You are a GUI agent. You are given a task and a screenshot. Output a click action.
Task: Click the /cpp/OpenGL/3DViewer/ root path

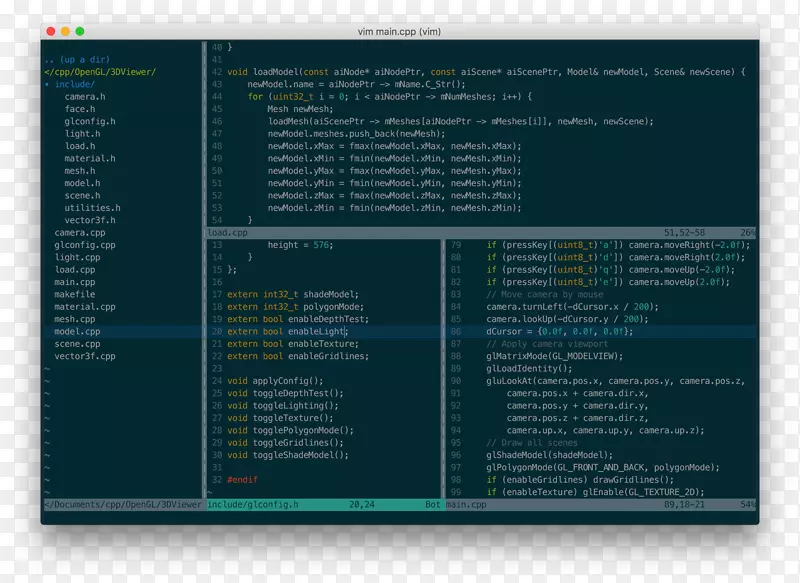pyautogui.click(x=100, y=71)
